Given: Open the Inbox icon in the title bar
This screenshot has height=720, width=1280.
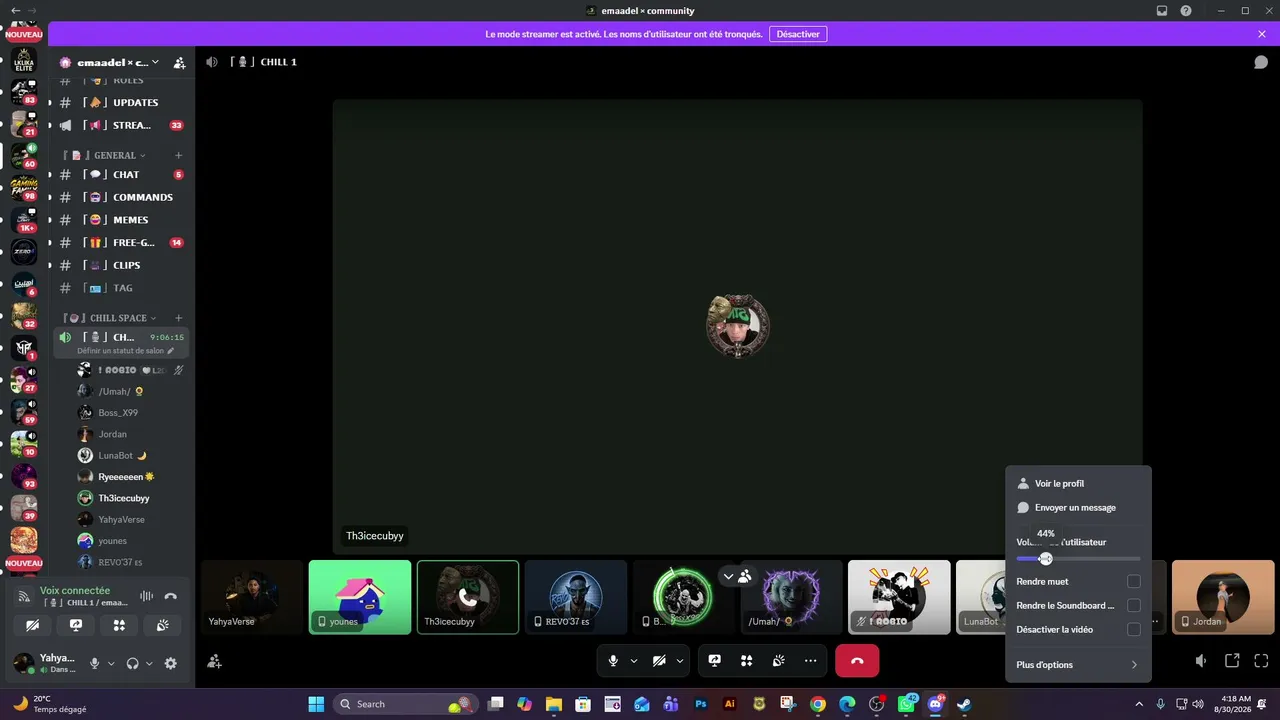Looking at the screenshot, I should (1162, 11).
